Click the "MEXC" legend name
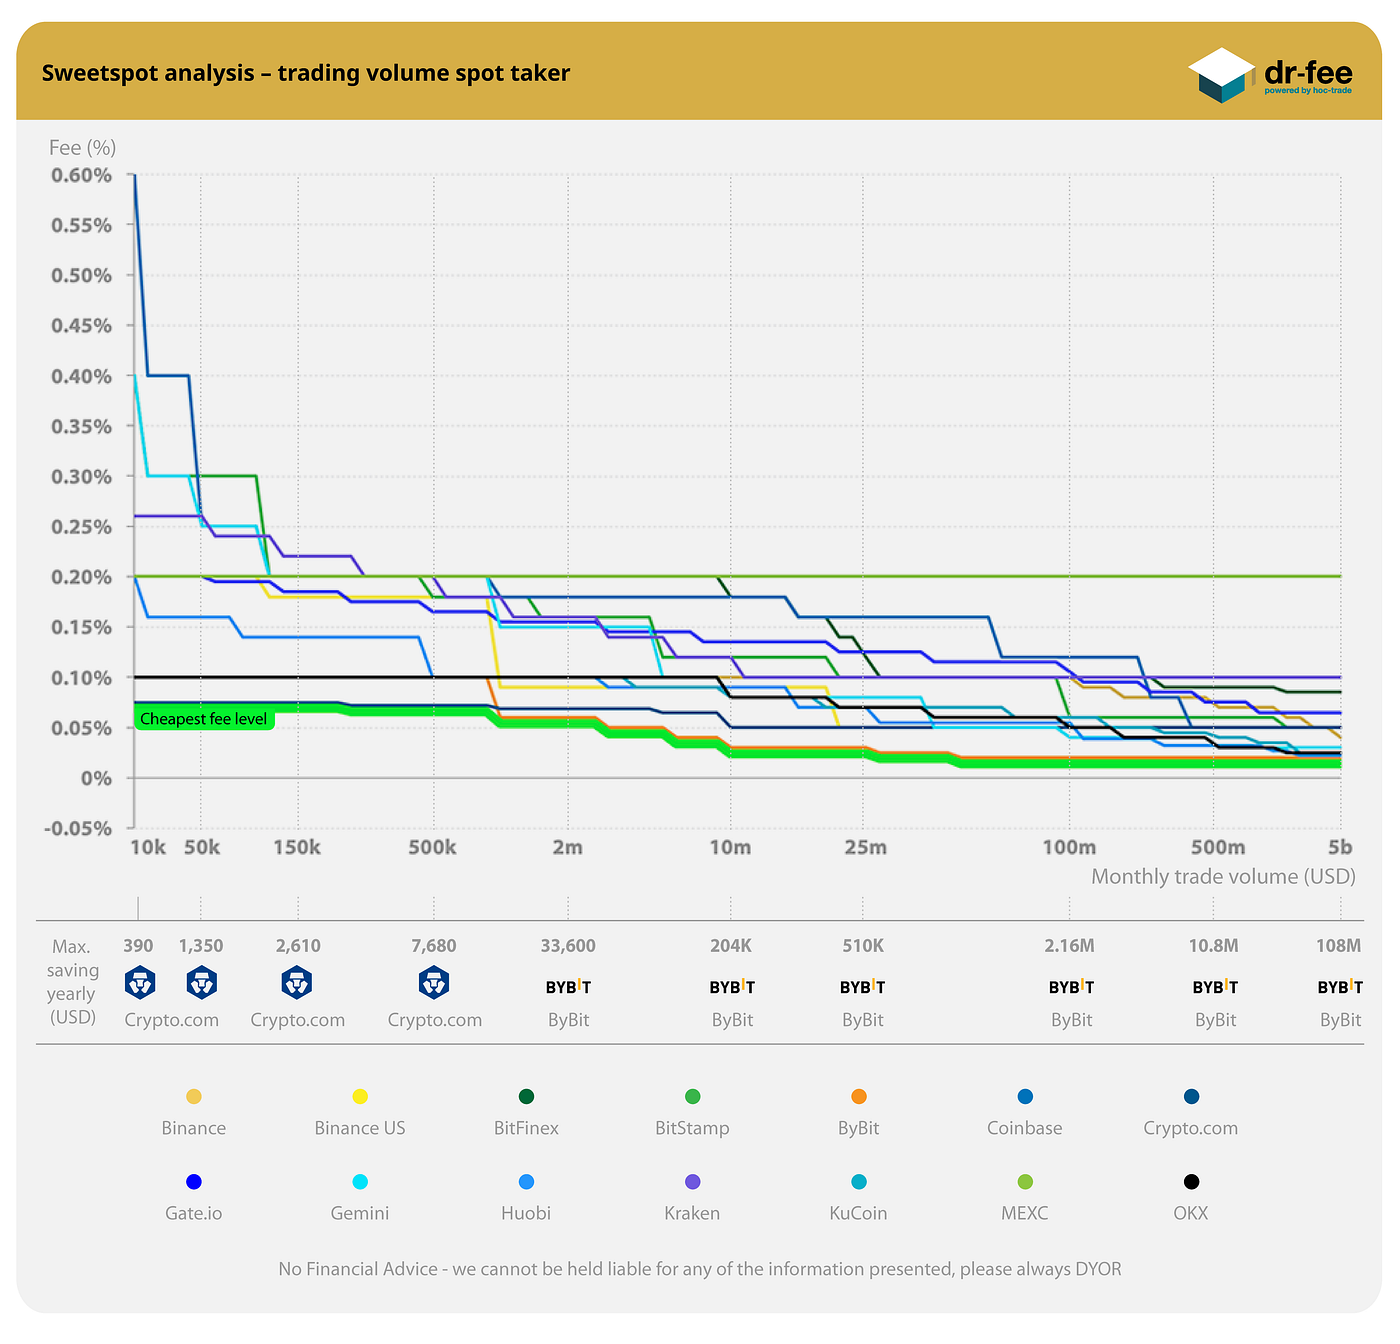1400x1344 pixels. coord(1025,1213)
